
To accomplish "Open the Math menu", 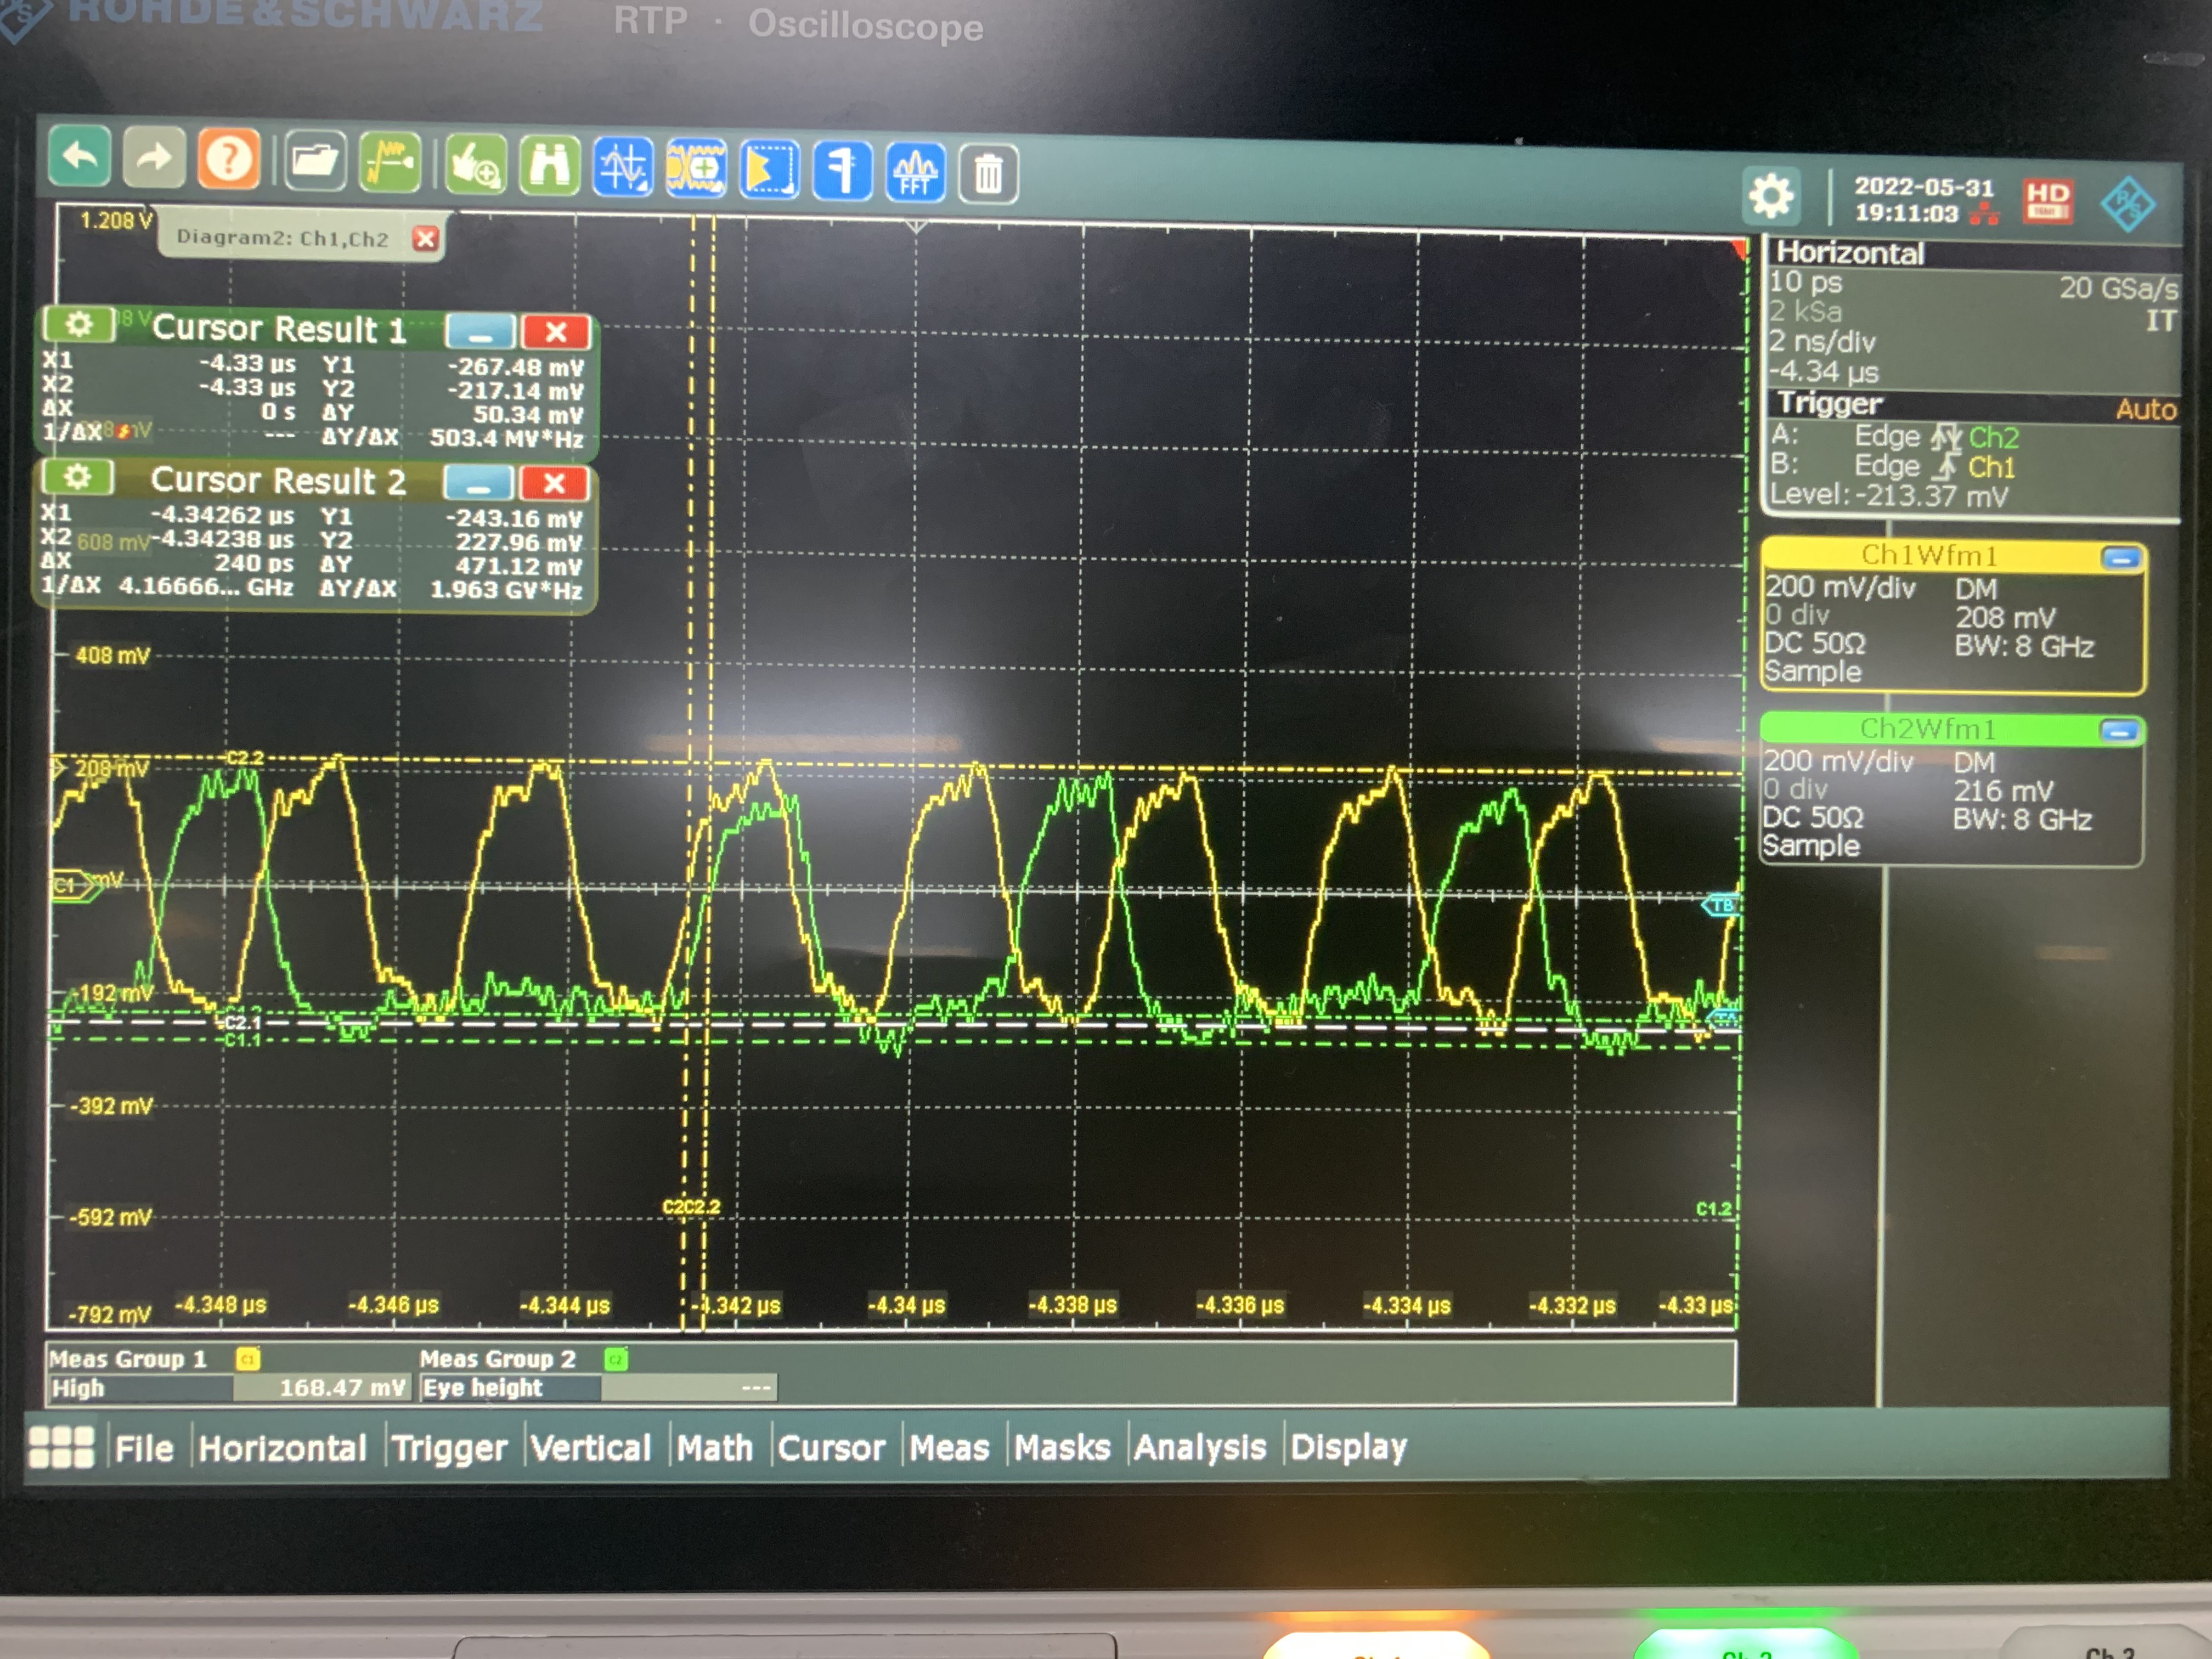I will (x=714, y=1447).
